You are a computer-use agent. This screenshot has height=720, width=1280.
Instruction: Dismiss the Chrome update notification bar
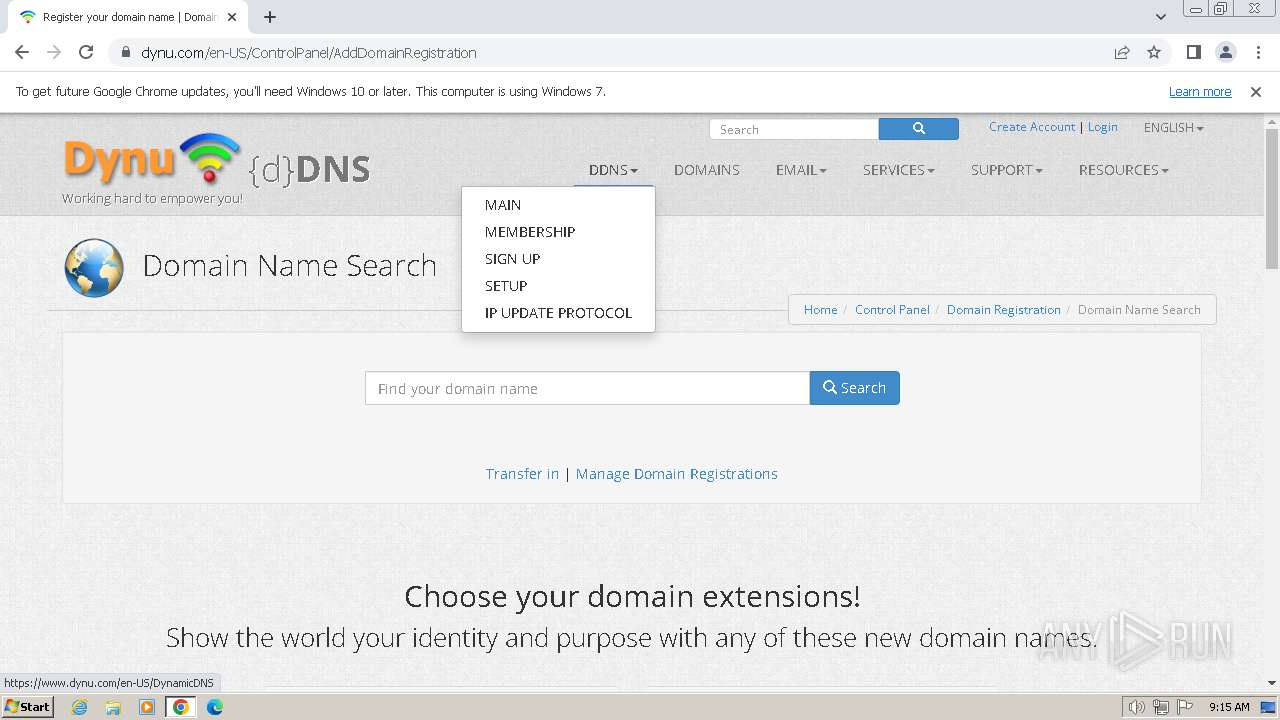click(x=1256, y=91)
